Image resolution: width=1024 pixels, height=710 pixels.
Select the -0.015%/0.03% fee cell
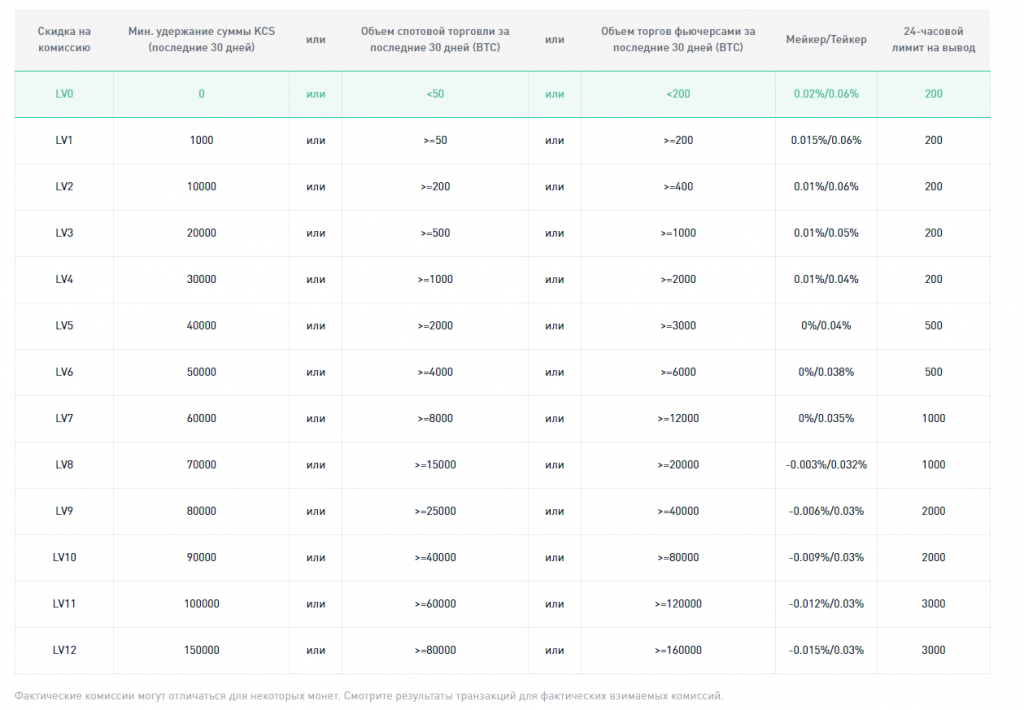coord(826,651)
